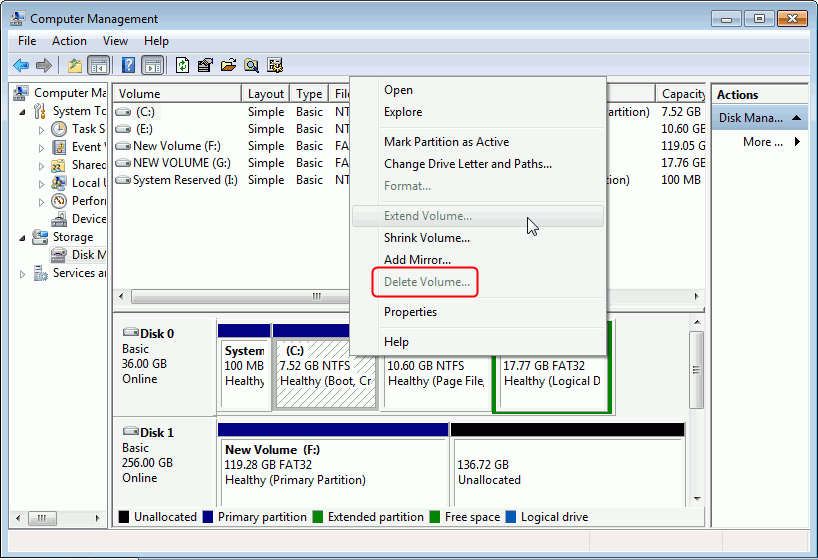
Task: Select the Device Manager tree icon
Action: click(59, 219)
